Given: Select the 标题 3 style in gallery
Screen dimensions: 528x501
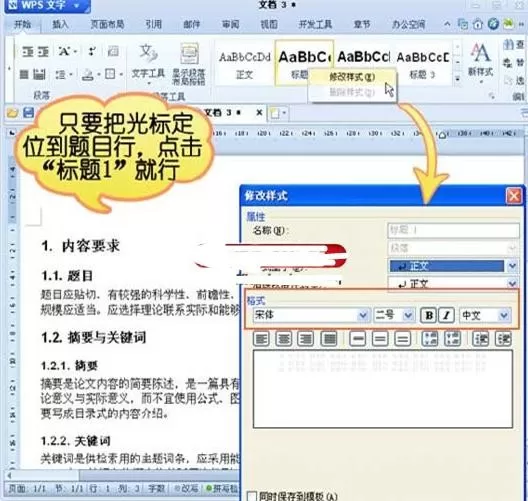Looking at the screenshot, I should 423,64.
